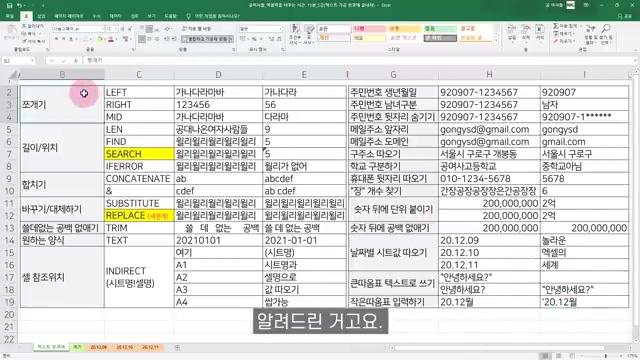The width and height of the screenshot is (640, 360).
Task: Click yellow SEARCH cell
Action: 139,154
